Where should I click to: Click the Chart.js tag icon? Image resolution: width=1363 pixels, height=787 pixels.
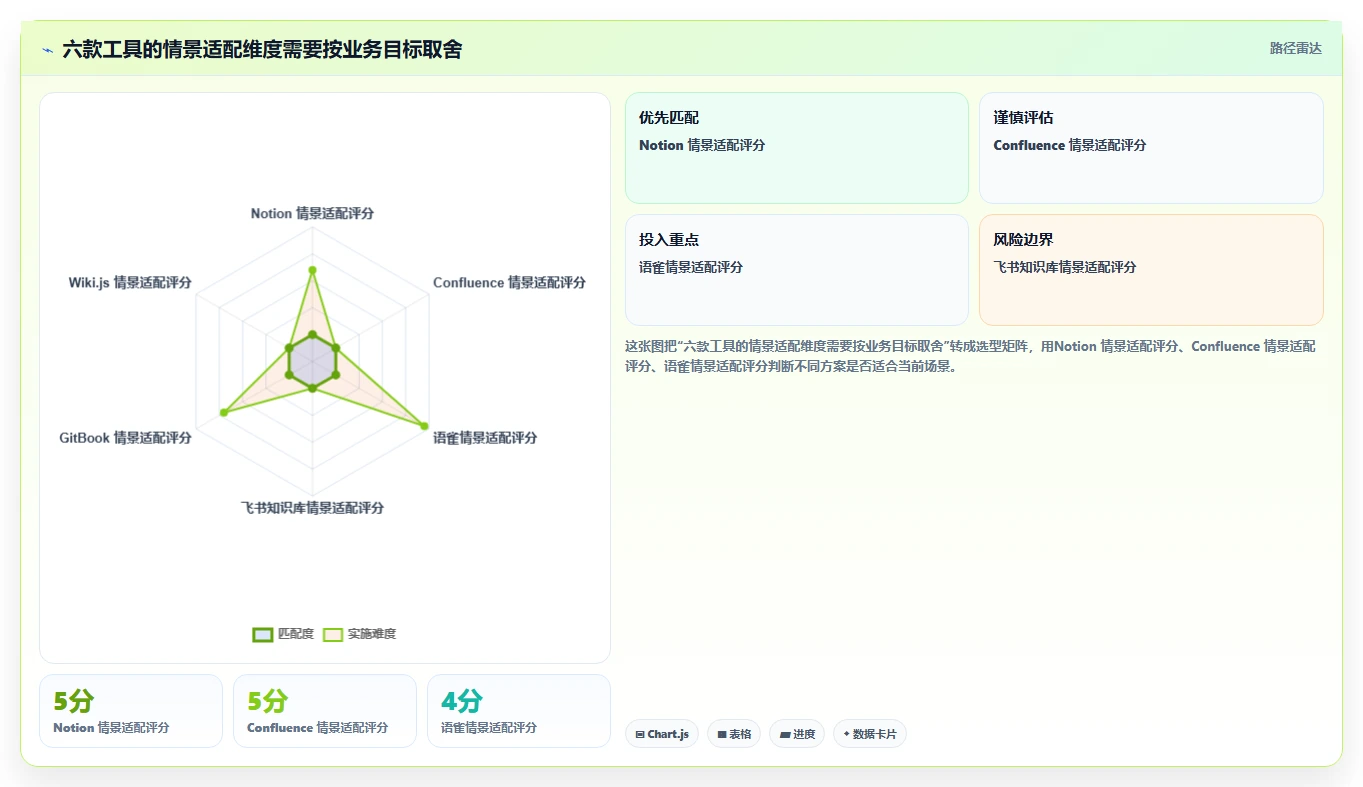[x=639, y=735]
